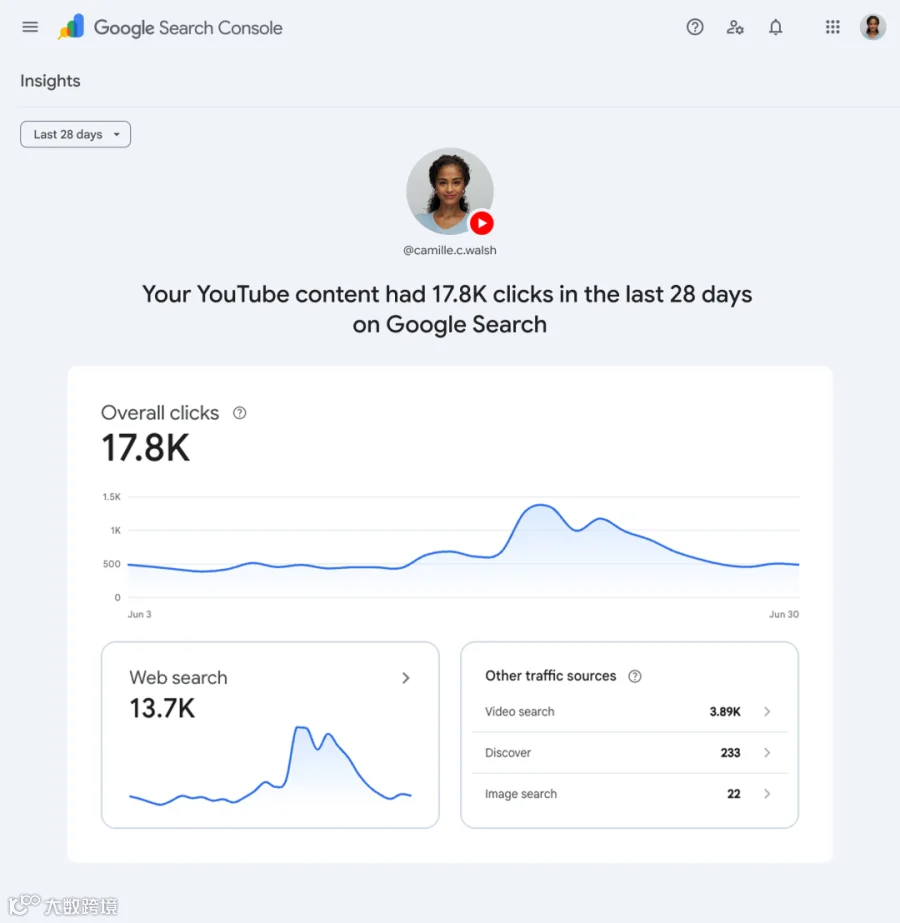The height and width of the screenshot is (923, 900).
Task: Click the Insights page heading
Action: coord(50,81)
